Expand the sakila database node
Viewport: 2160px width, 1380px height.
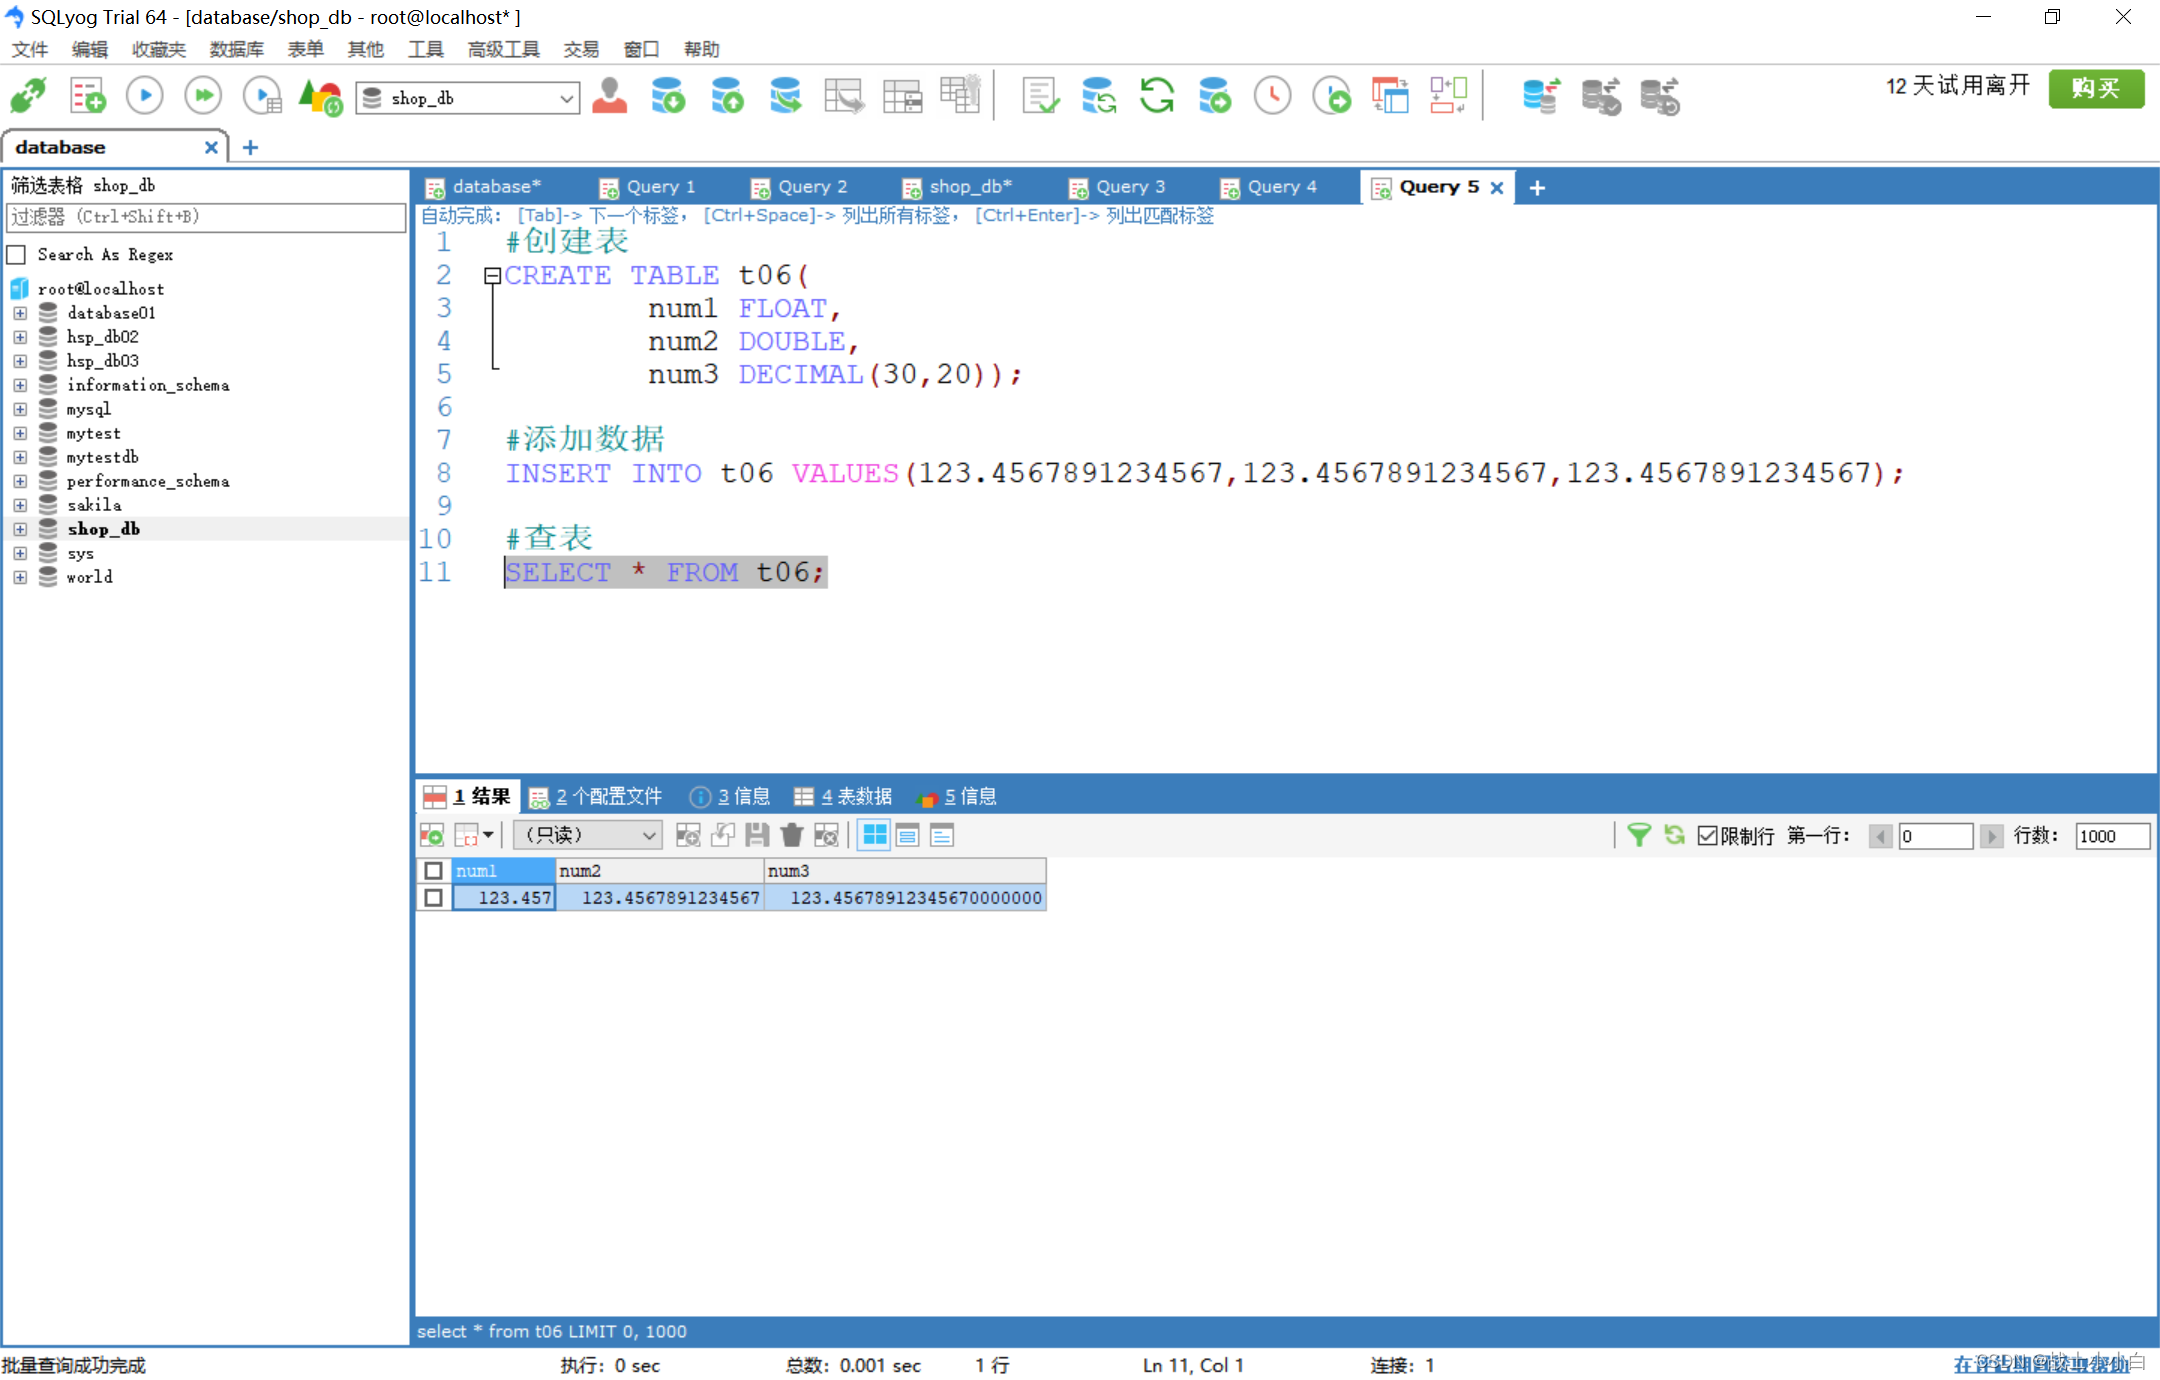(x=20, y=505)
